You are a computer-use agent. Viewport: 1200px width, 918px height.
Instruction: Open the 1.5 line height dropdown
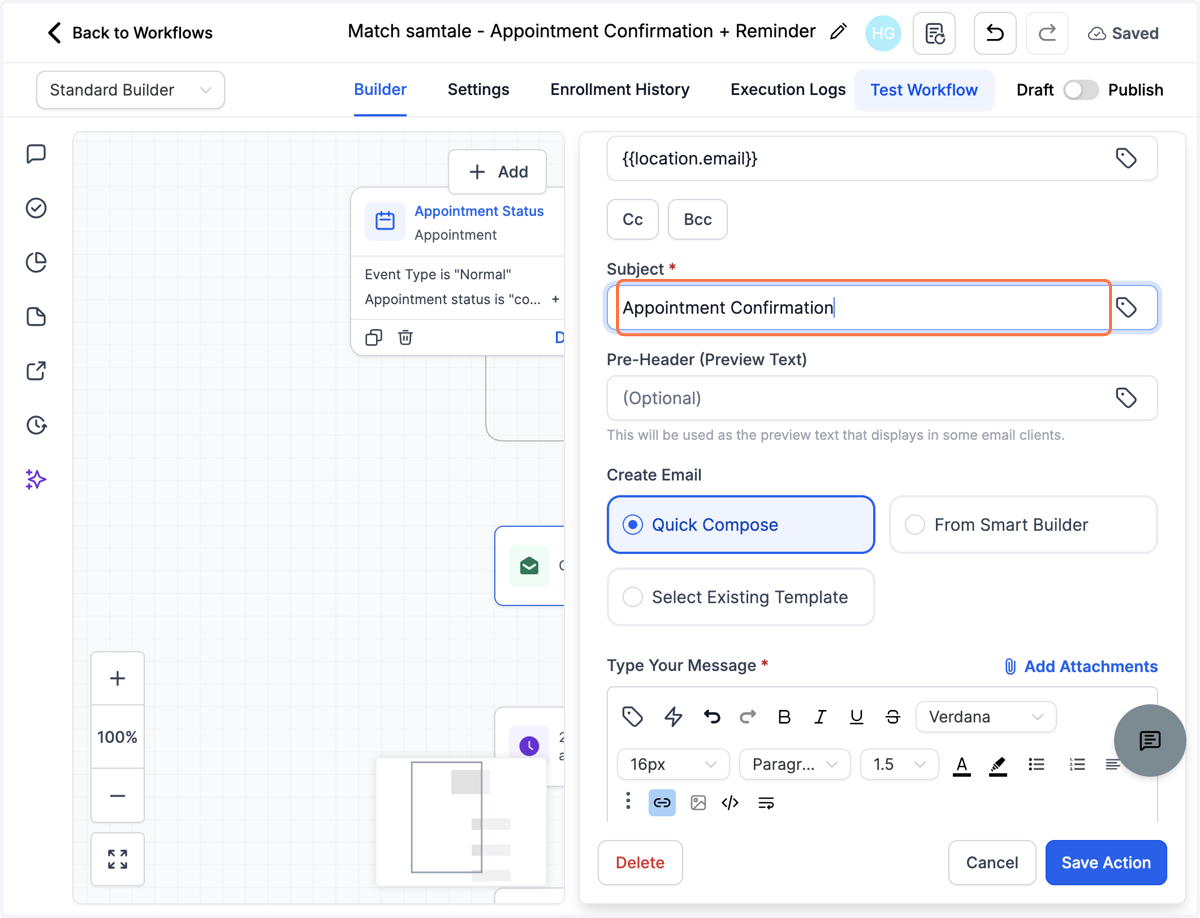tap(899, 764)
